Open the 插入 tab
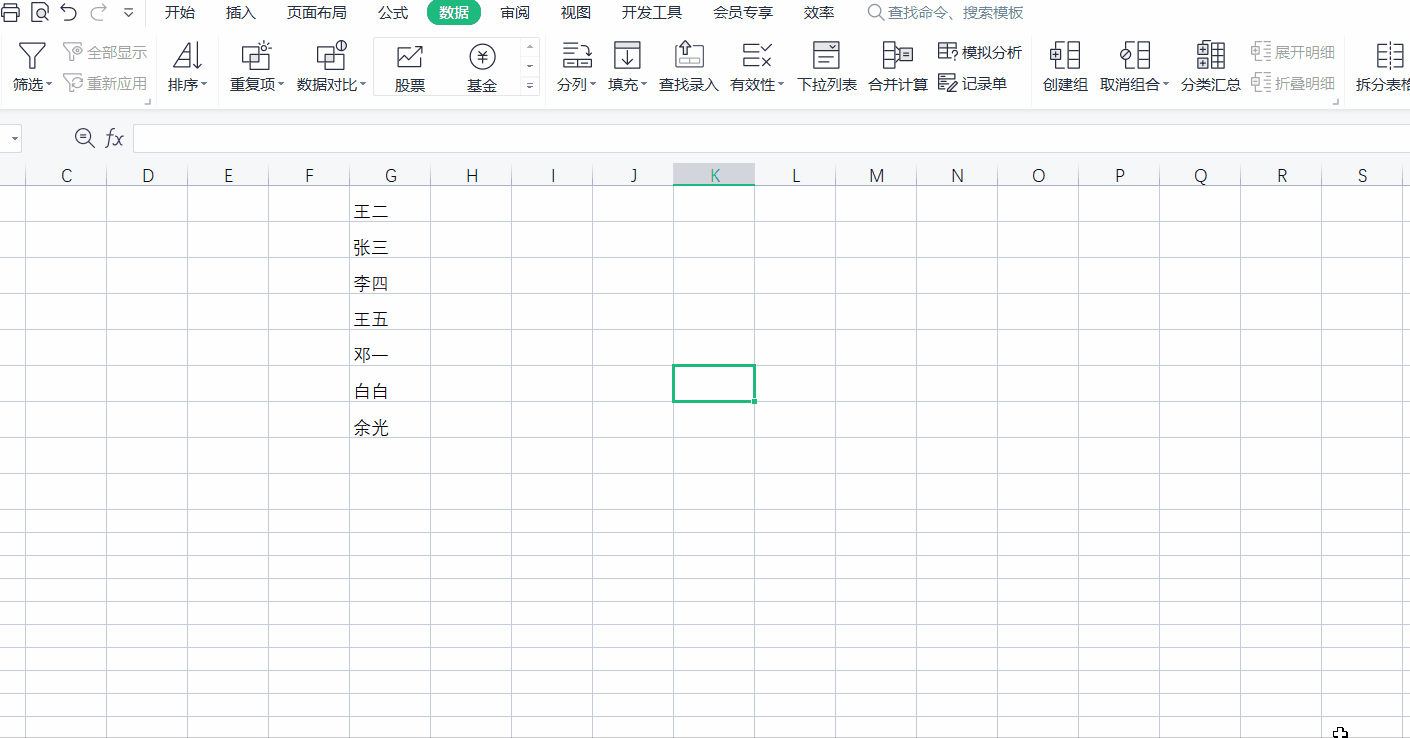 pos(241,13)
